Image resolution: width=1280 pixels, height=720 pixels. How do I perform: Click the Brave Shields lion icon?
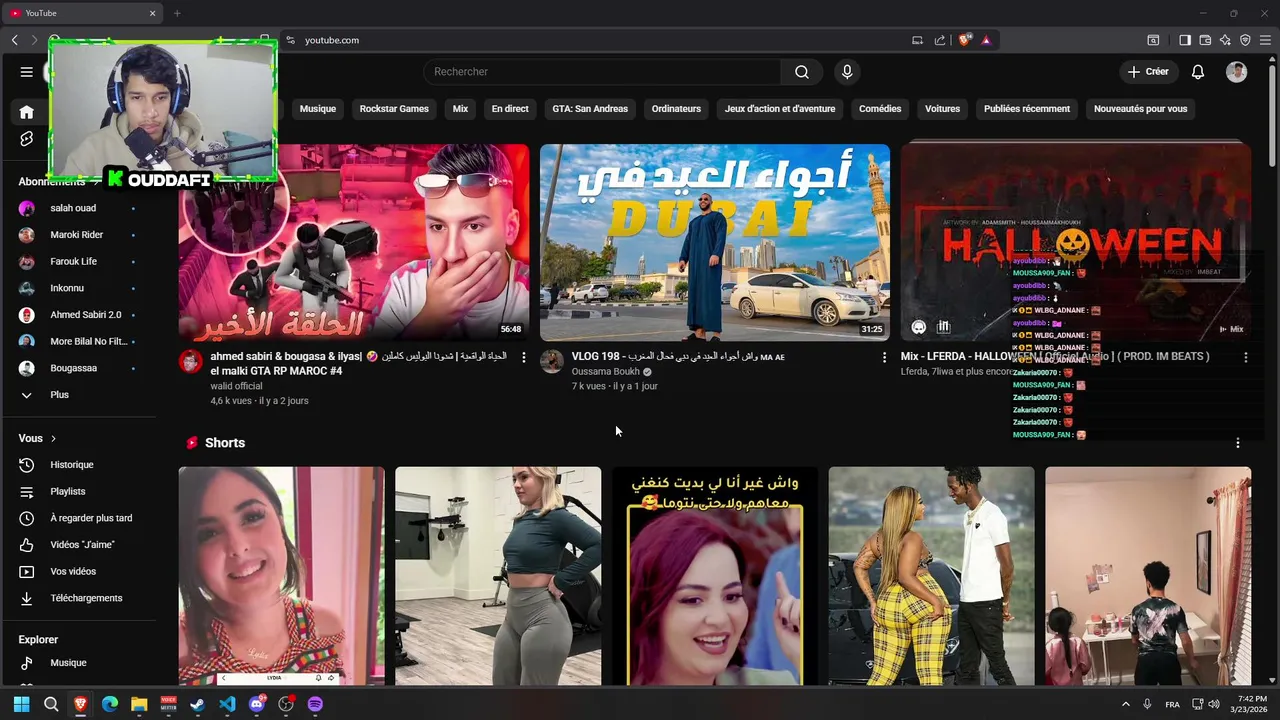coord(965,40)
